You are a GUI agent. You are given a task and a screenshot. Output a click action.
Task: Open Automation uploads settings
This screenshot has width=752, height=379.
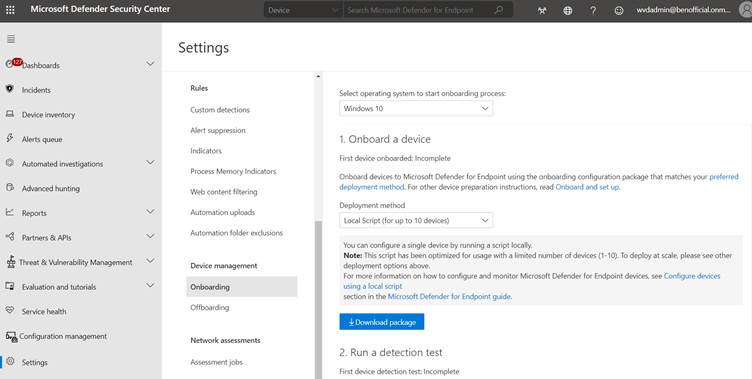click(x=223, y=213)
